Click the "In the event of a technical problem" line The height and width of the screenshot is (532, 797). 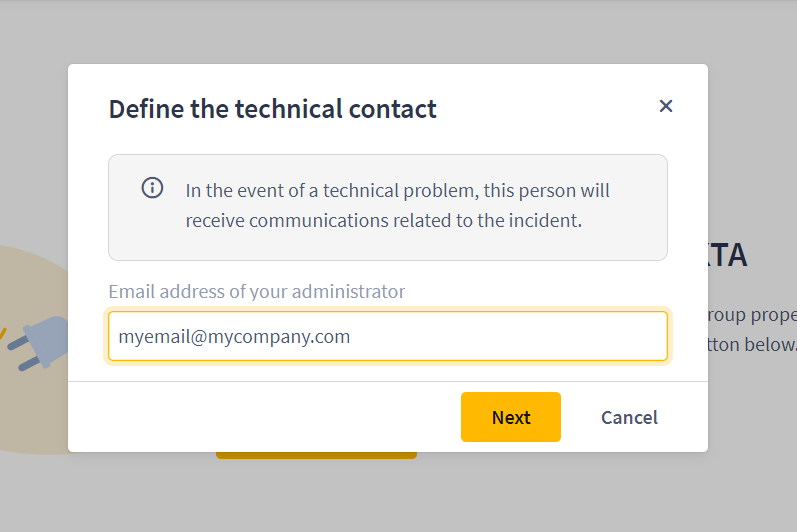[397, 191]
